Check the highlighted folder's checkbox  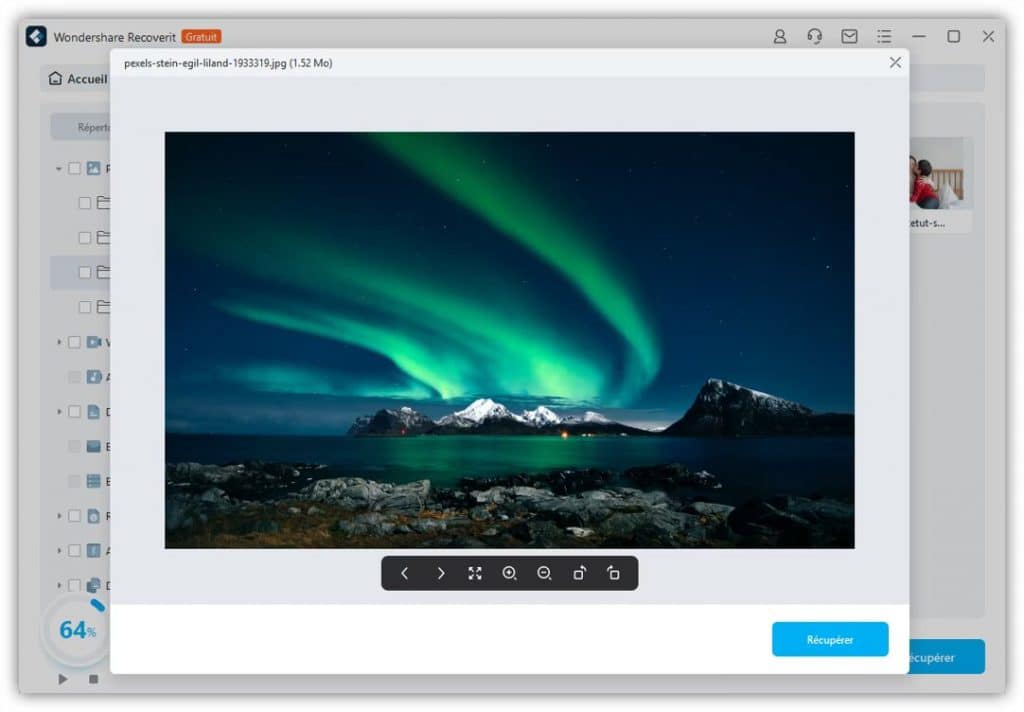pyautogui.click(x=85, y=272)
